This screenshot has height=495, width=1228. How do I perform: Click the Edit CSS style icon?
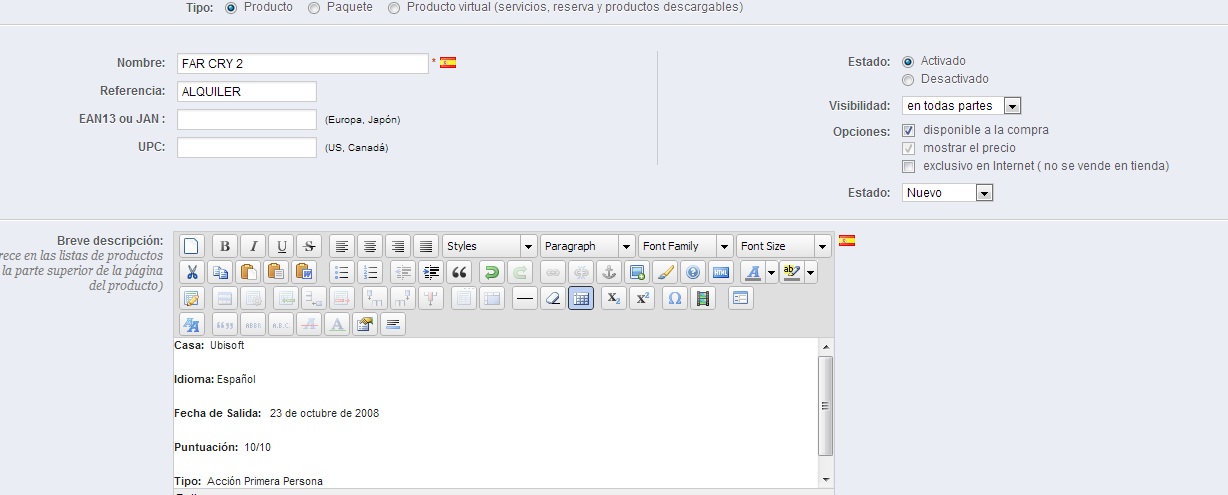191,324
